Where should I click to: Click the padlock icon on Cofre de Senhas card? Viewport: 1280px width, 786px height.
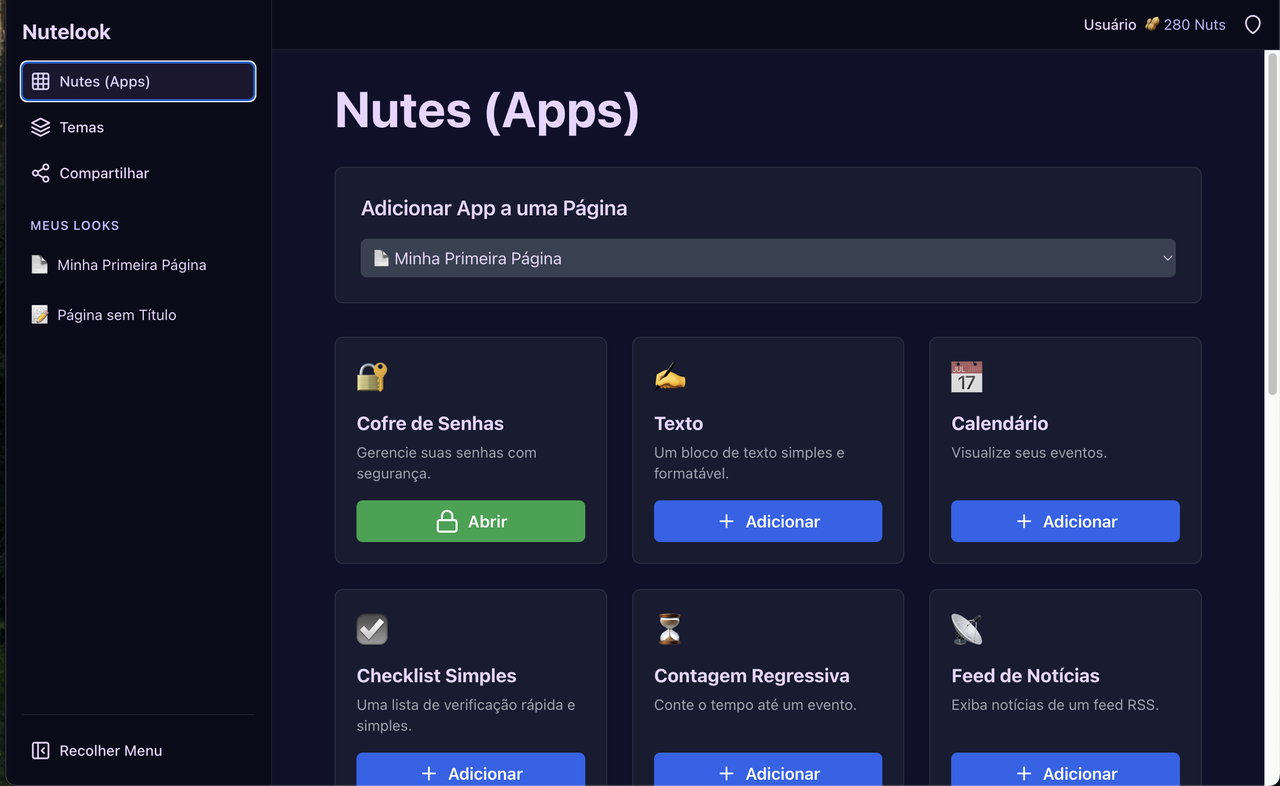[372, 377]
